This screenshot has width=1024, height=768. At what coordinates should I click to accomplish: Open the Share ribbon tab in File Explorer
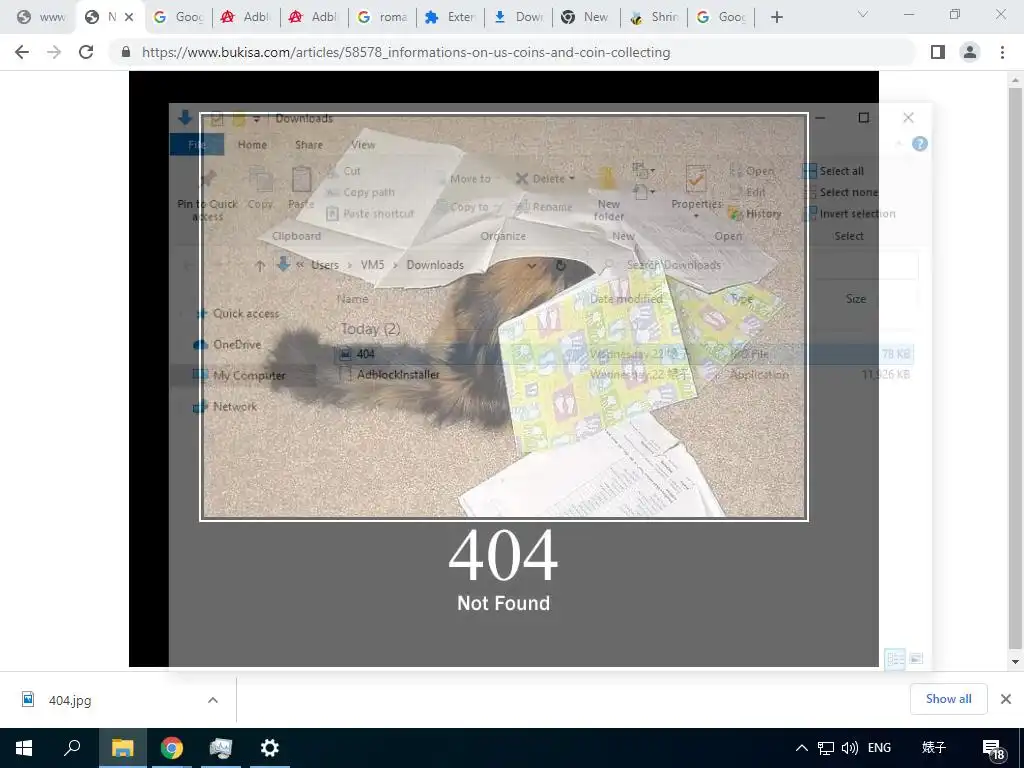point(309,144)
